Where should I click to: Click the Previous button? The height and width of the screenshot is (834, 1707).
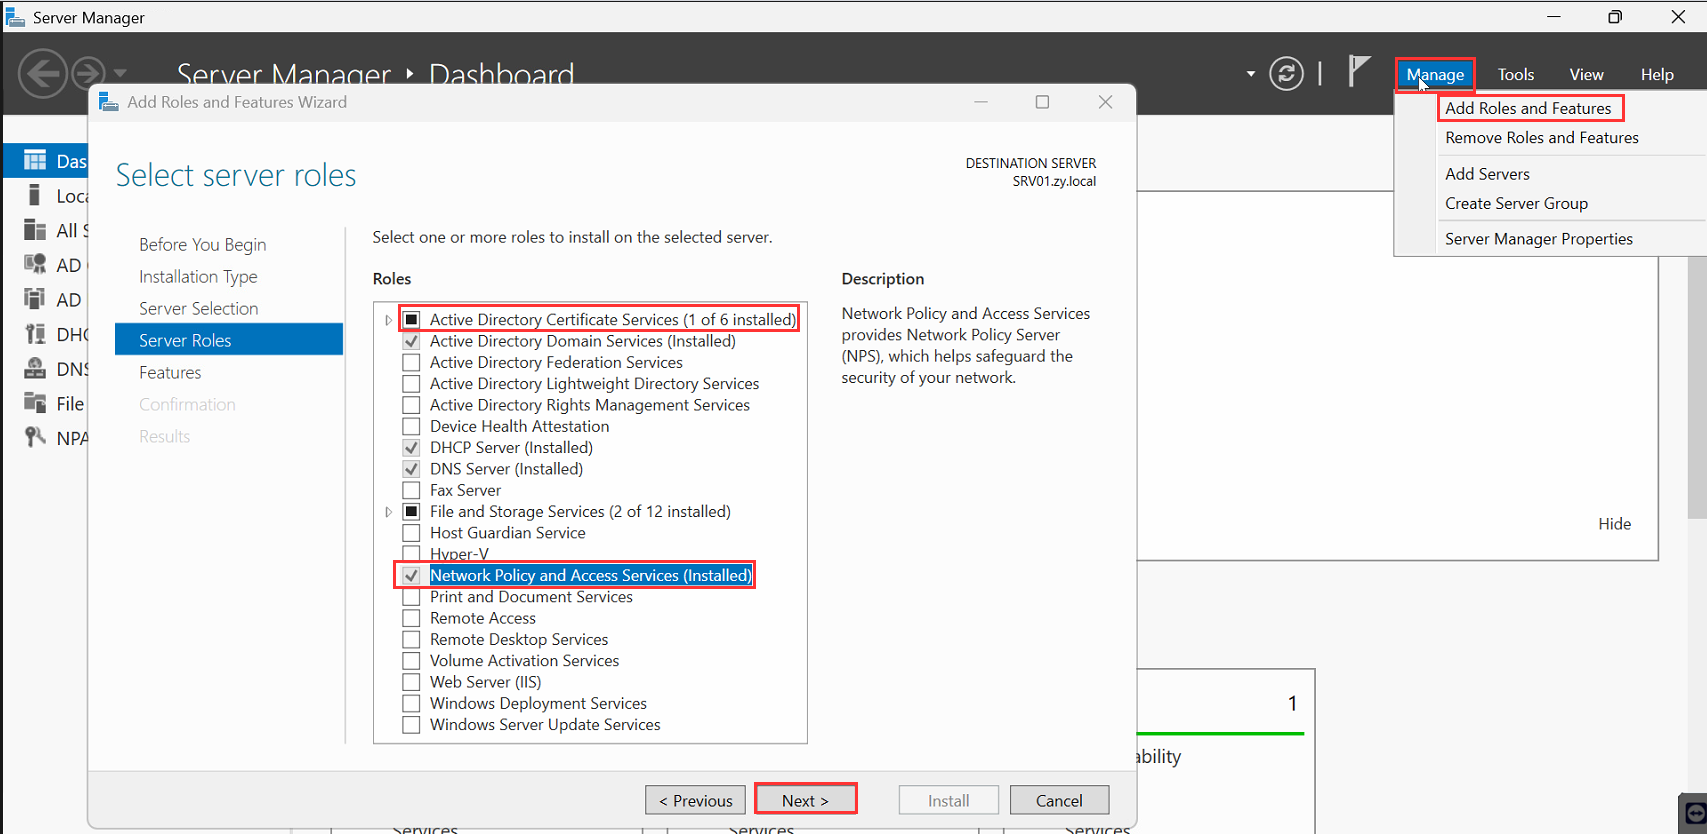(696, 800)
